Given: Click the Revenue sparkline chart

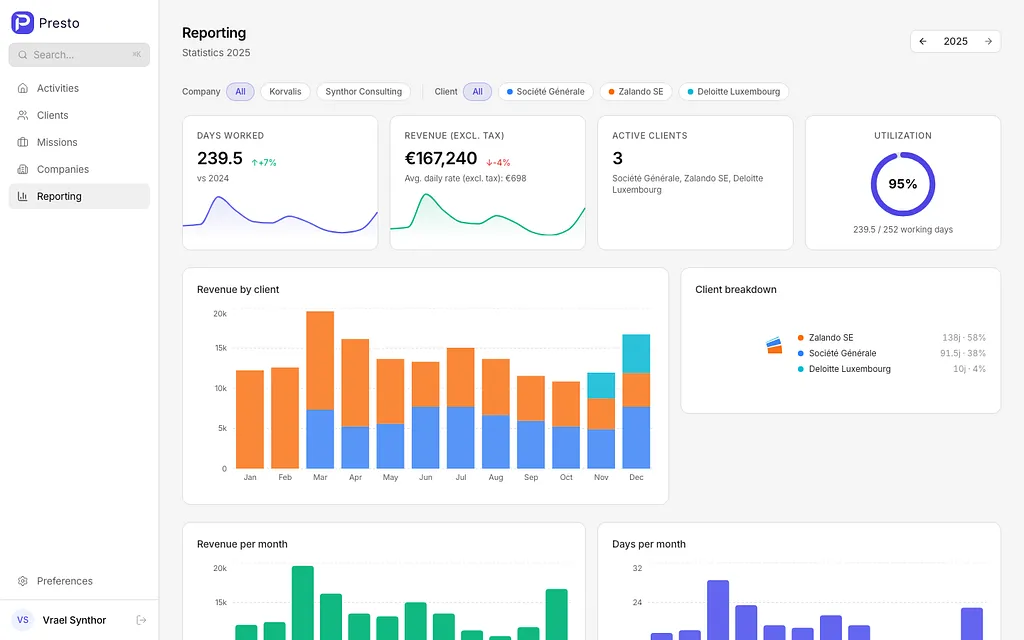Looking at the screenshot, I should [488, 214].
